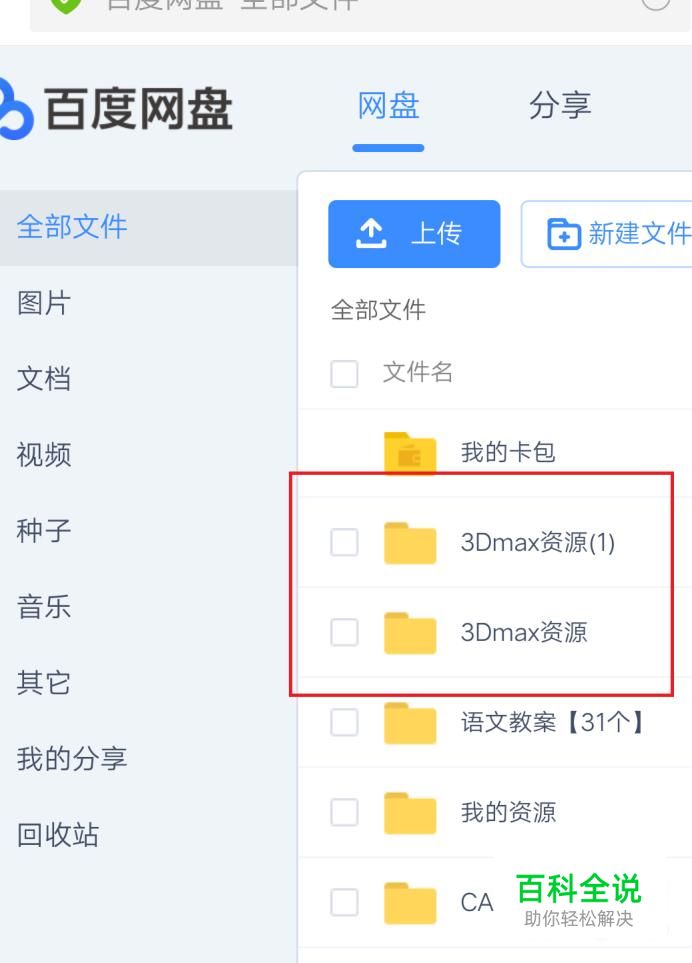
Task: Click the 语文教案【31个】 folder icon
Action: pos(410,723)
